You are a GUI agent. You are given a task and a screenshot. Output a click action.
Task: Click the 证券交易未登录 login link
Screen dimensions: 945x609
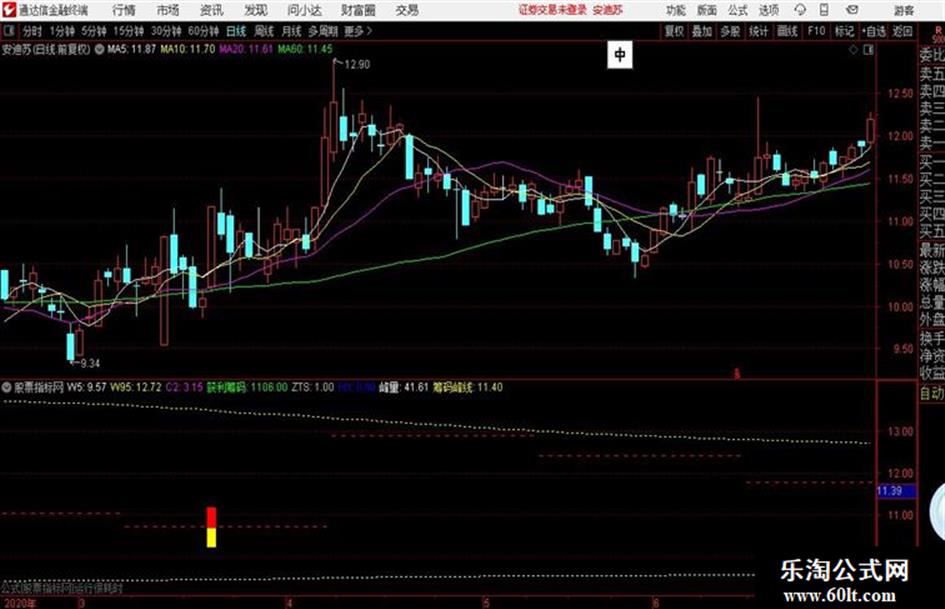[x=552, y=10]
